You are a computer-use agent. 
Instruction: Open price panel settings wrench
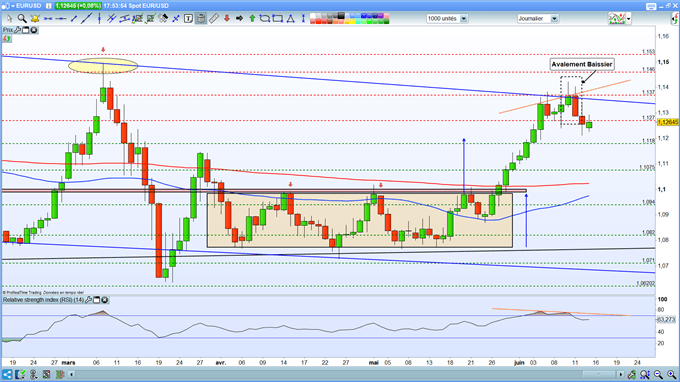click(x=18, y=30)
